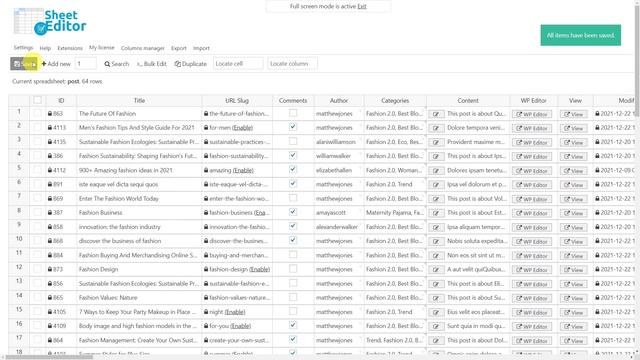Toggle the select-all rows header checkbox
The height and width of the screenshot is (360, 640).
(38, 100)
